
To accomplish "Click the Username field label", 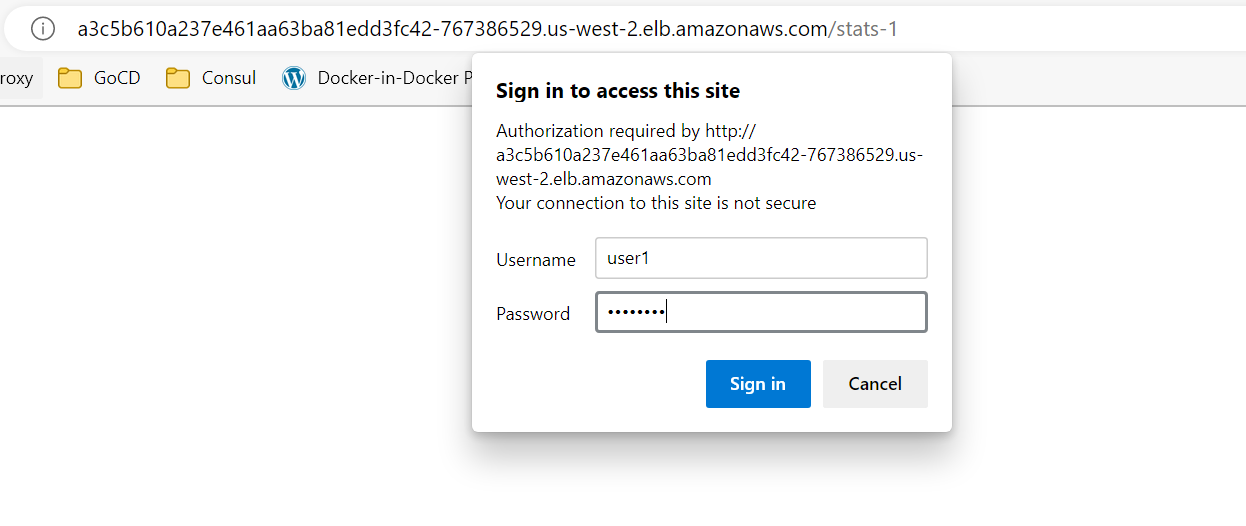I will (536, 260).
